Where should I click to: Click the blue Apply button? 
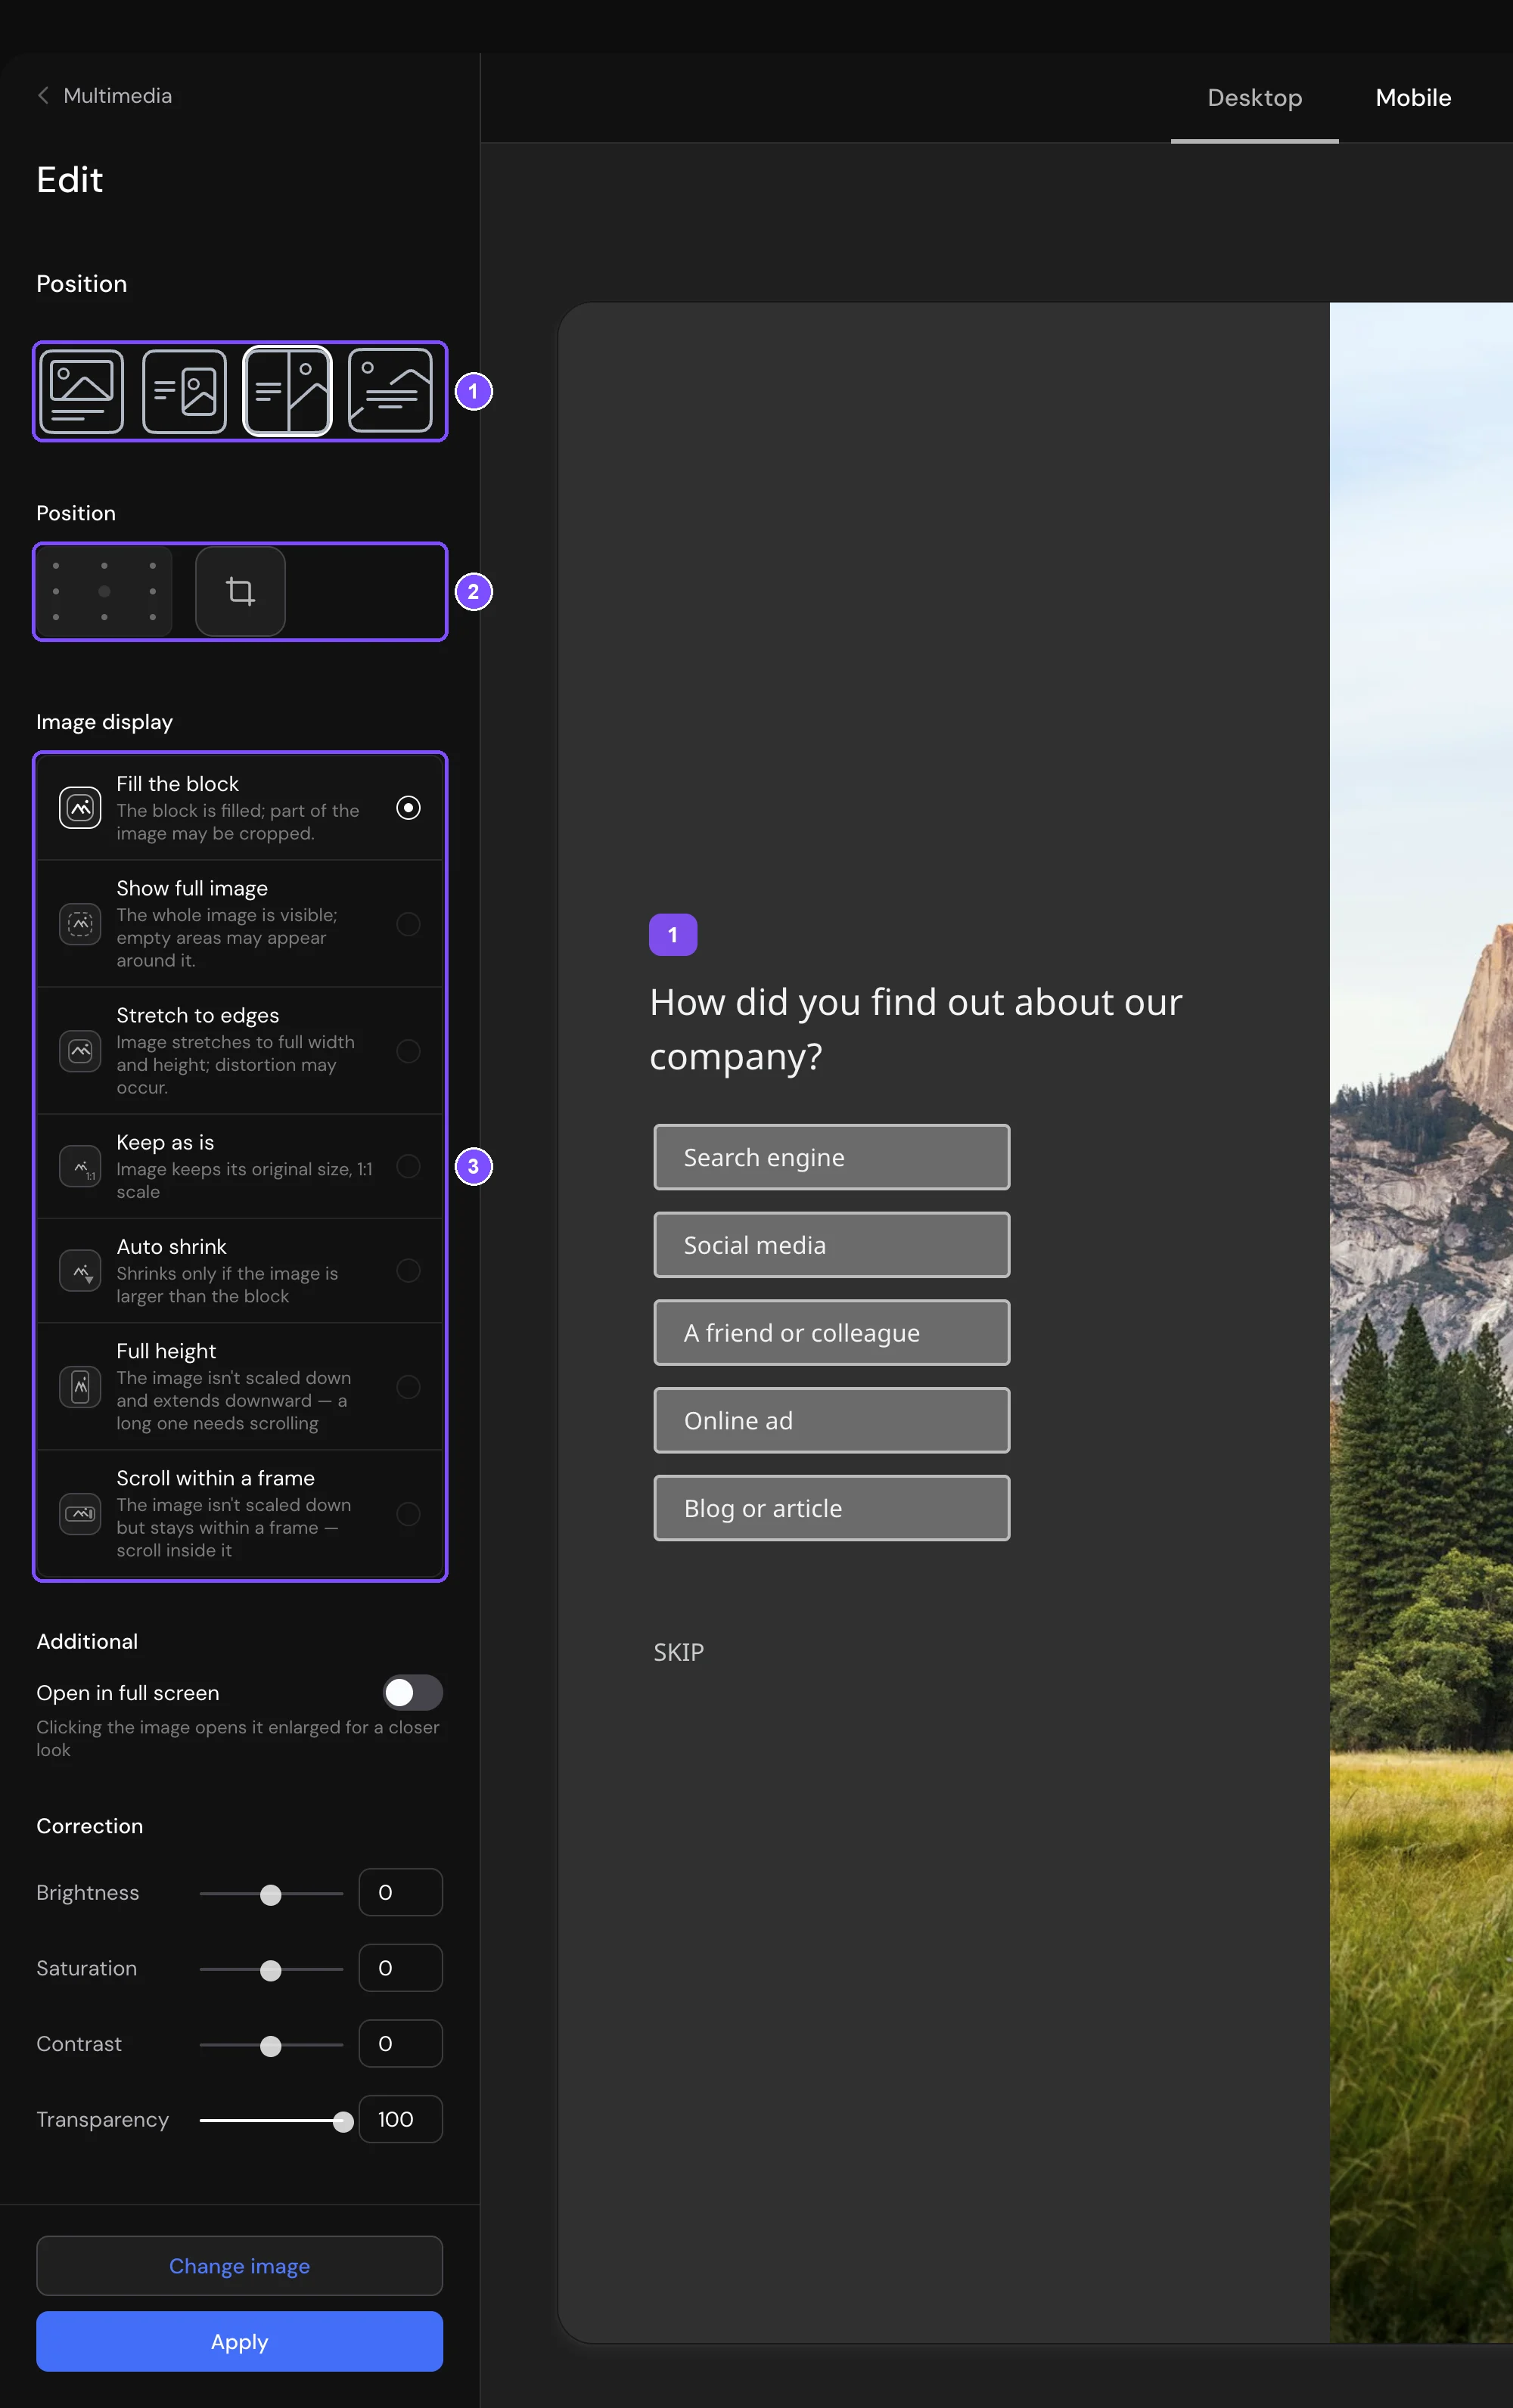(x=240, y=2341)
